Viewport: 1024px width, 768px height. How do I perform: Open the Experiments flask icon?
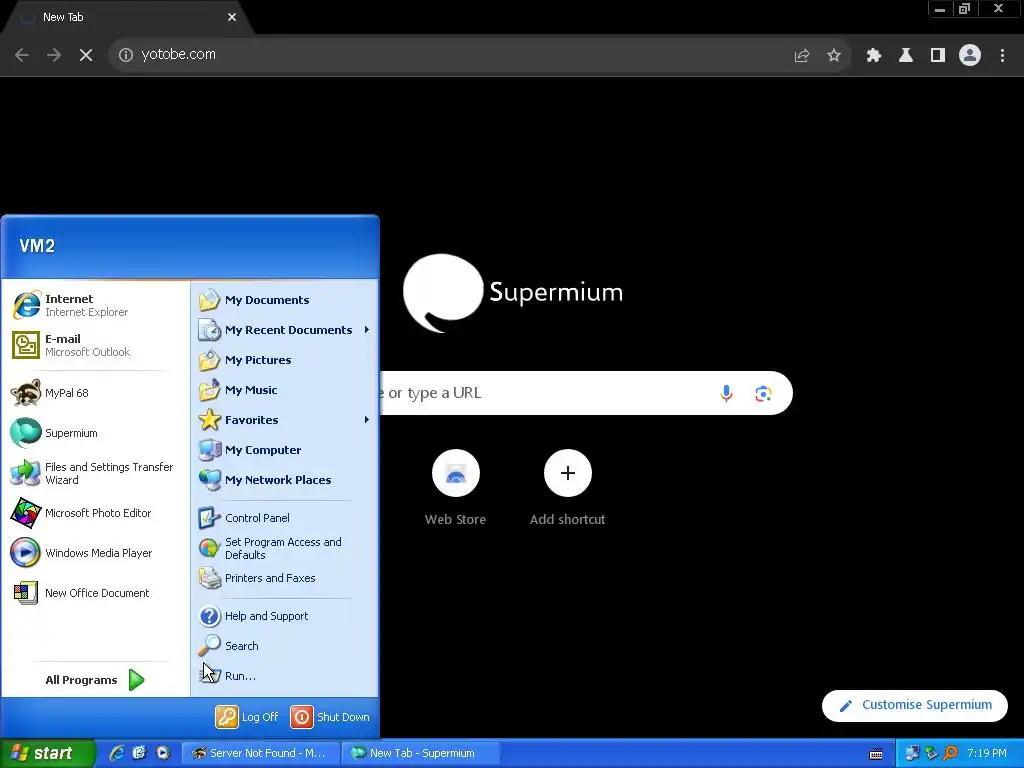[x=906, y=56]
